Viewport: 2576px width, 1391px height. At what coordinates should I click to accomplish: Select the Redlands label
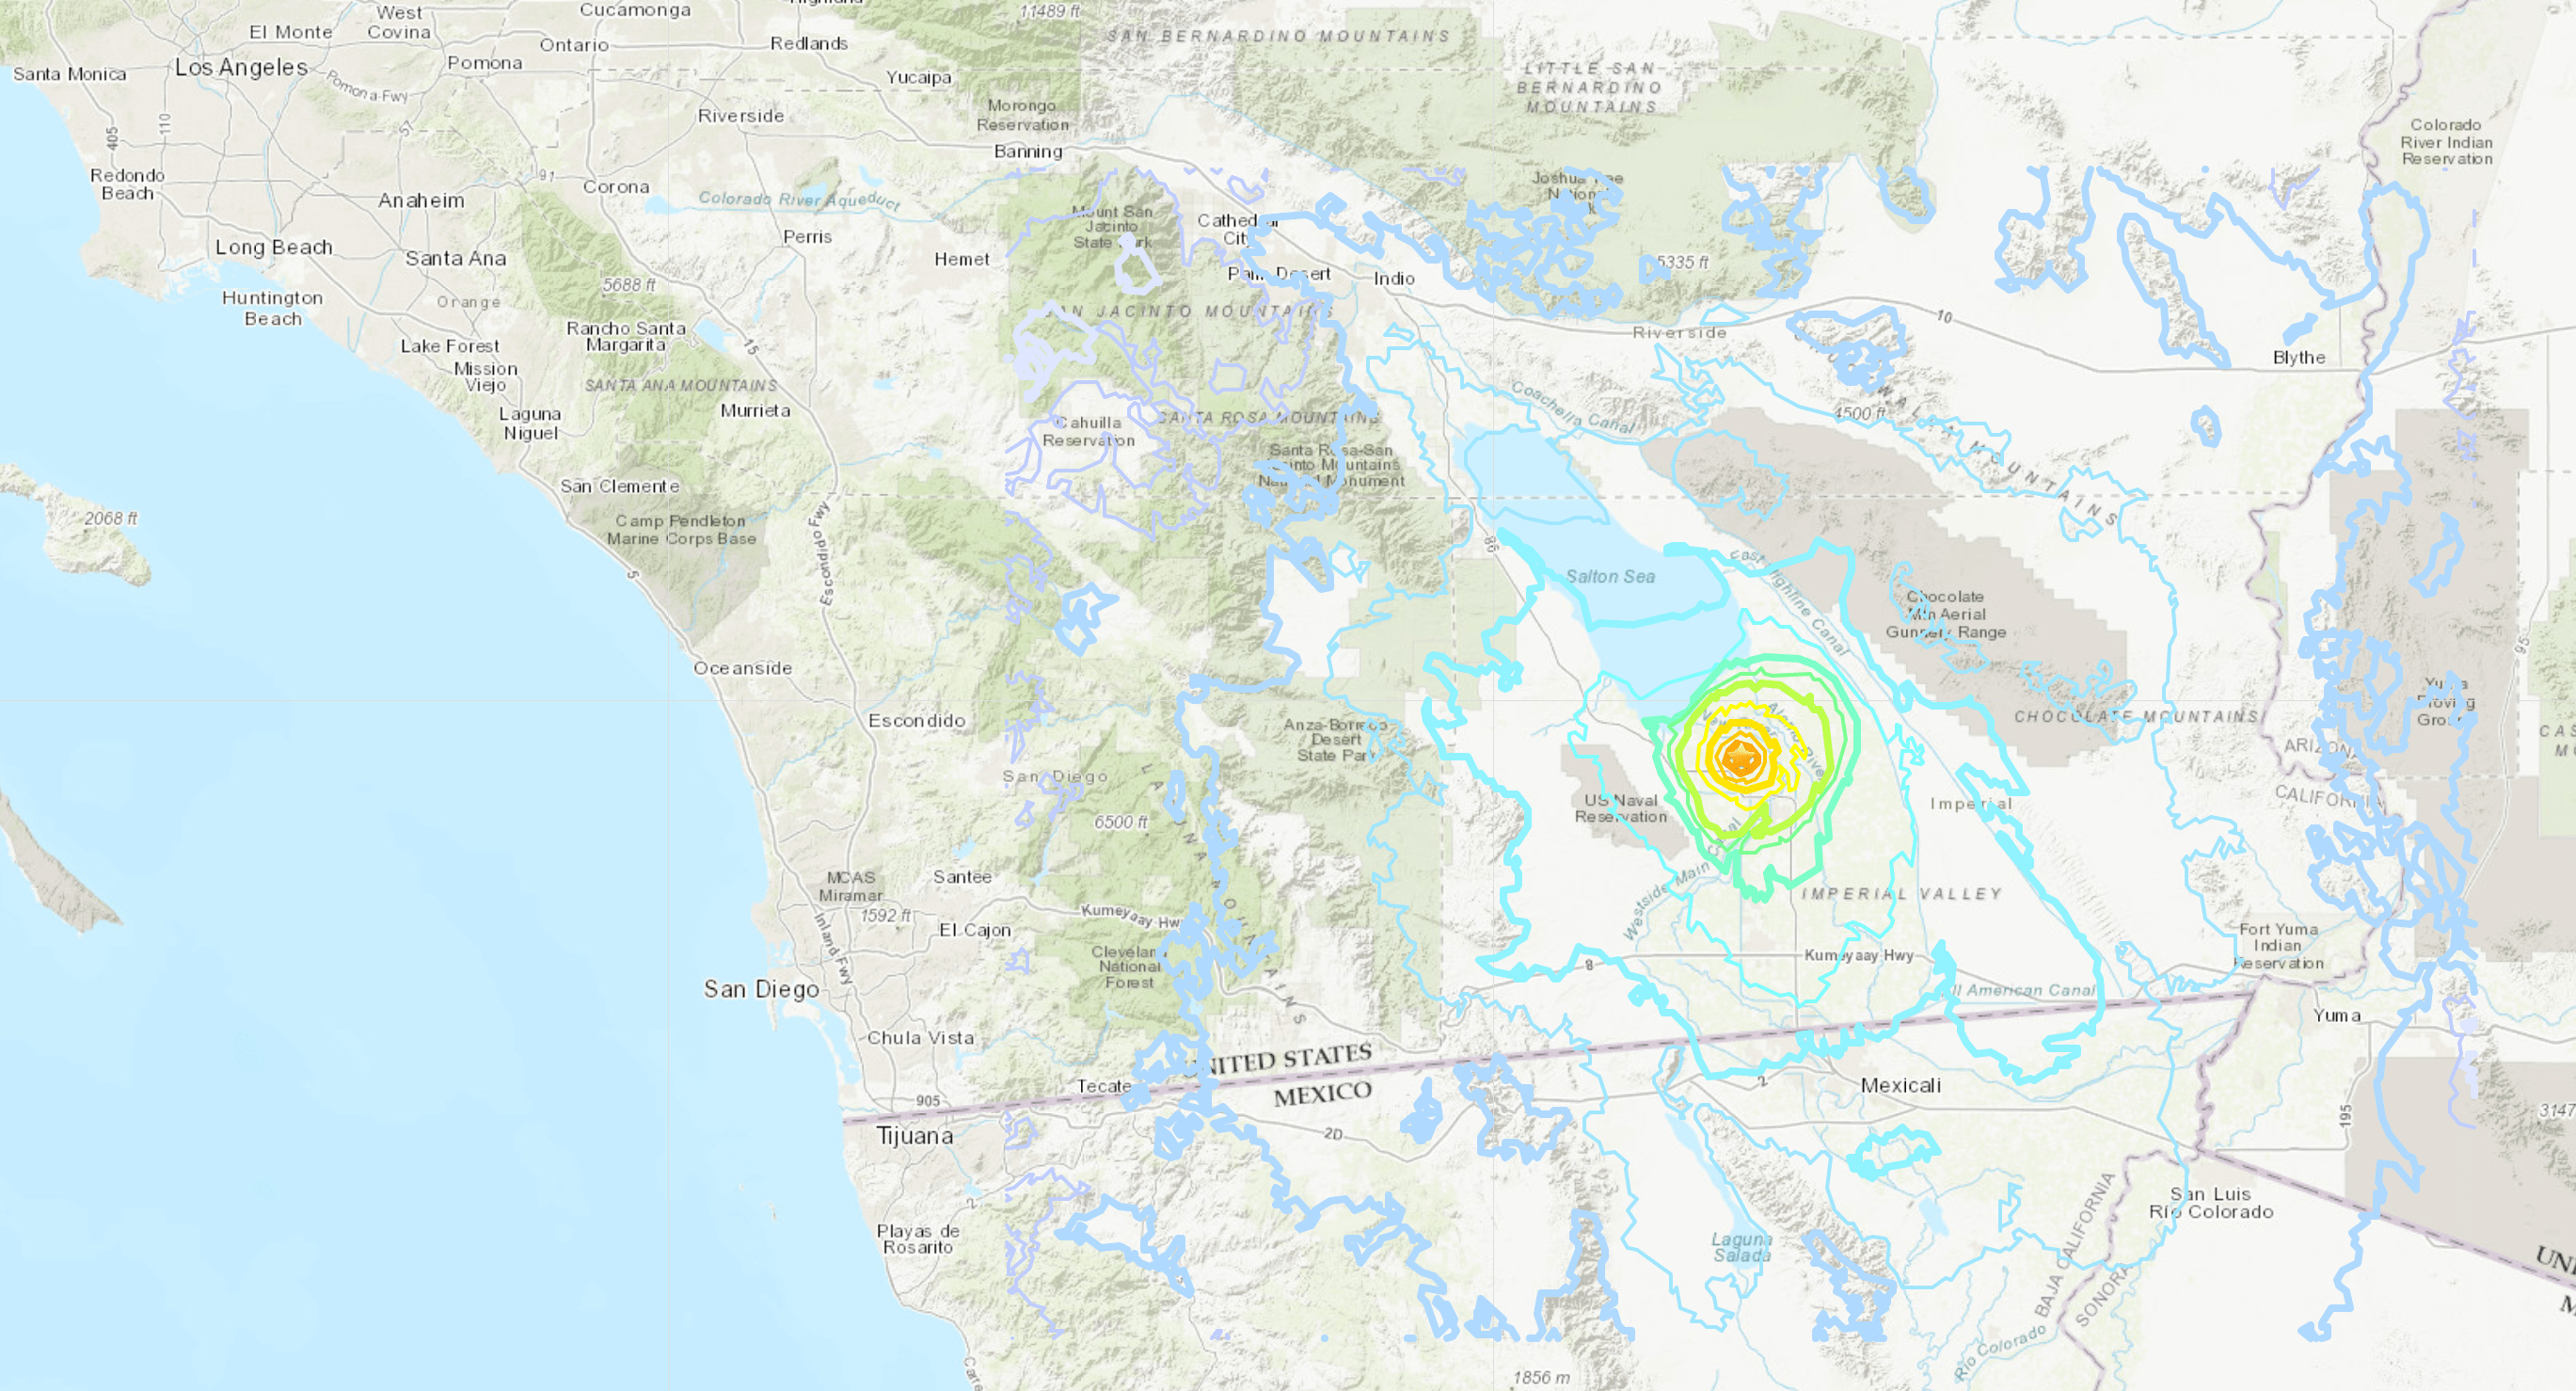[x=809, y=43]
